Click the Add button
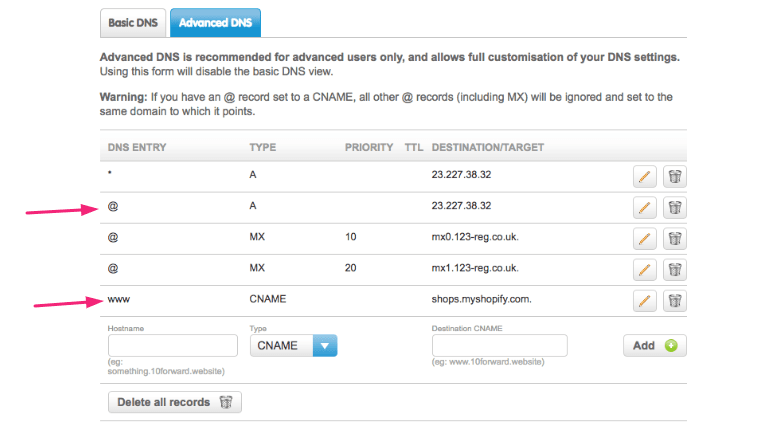The width and height of the screenshot is (784, 440). coord(654,346)
